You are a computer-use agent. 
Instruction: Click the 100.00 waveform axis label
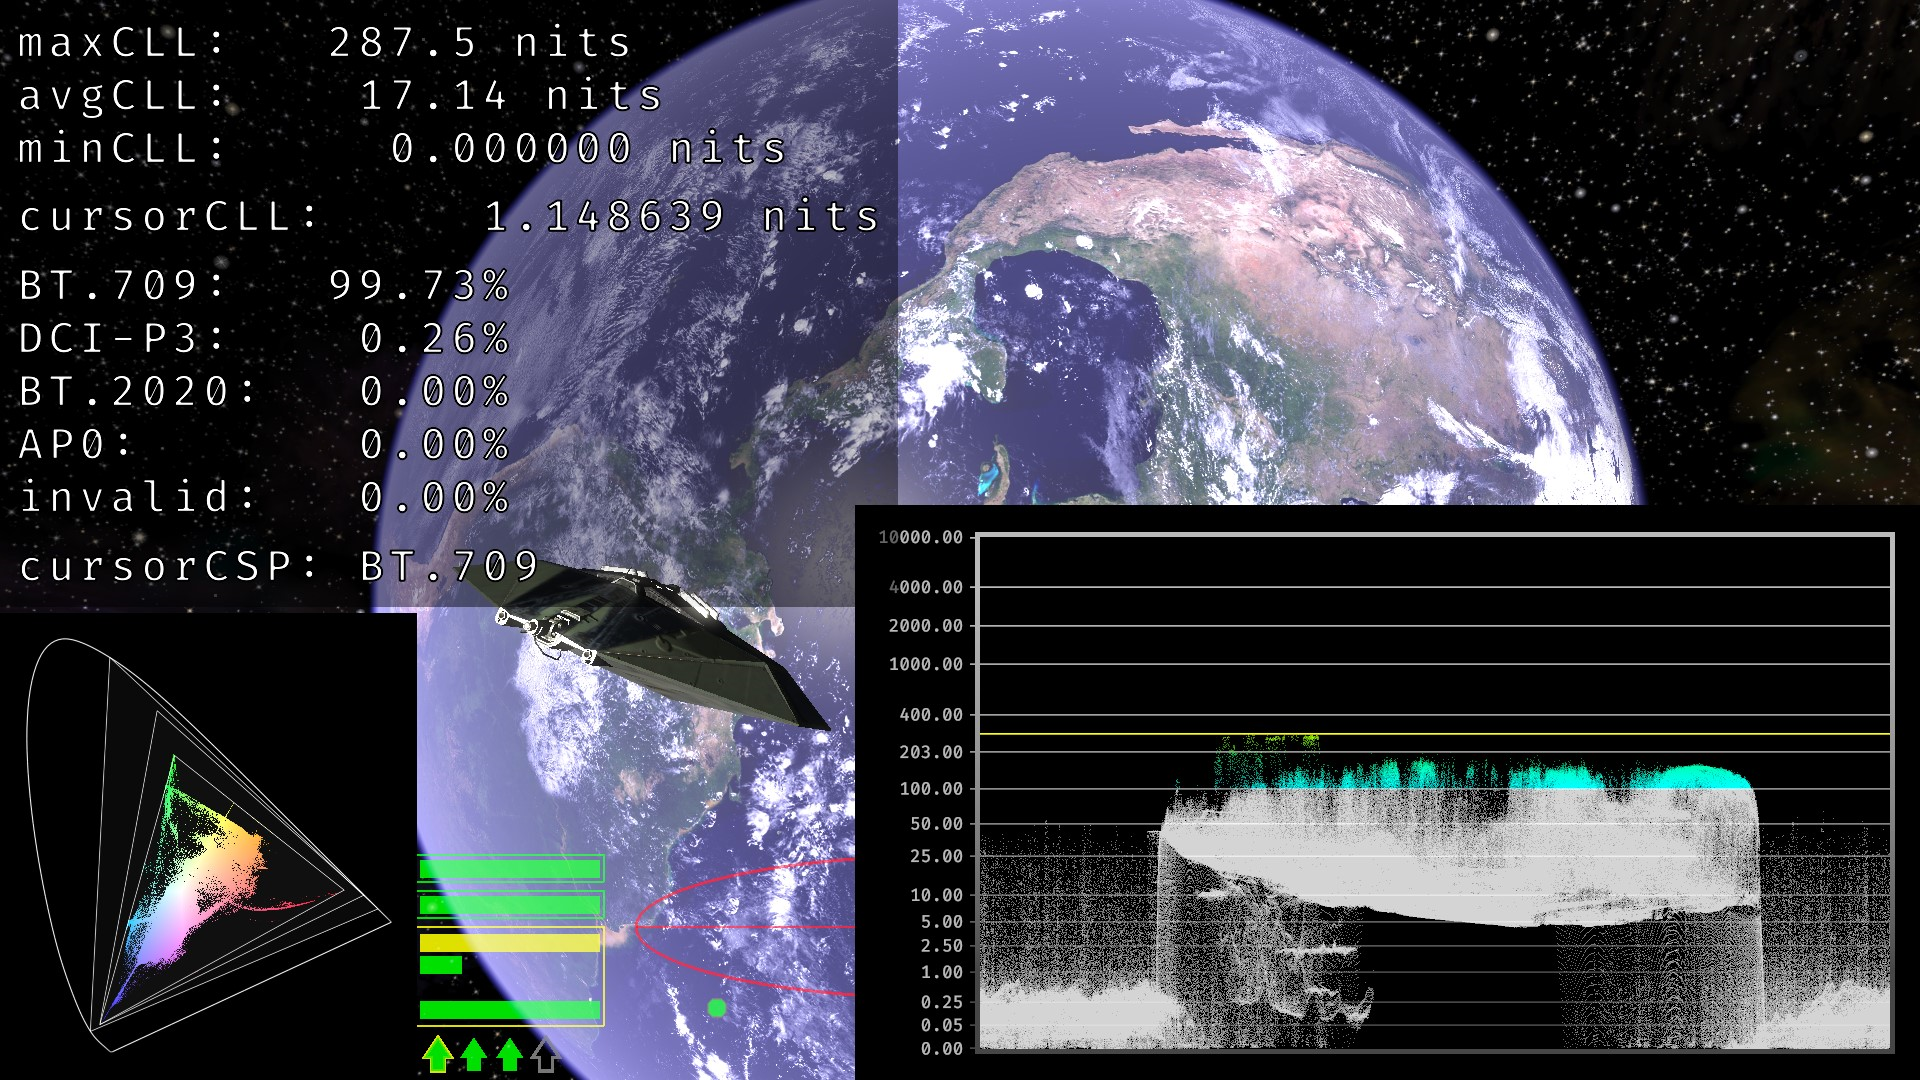931,789
